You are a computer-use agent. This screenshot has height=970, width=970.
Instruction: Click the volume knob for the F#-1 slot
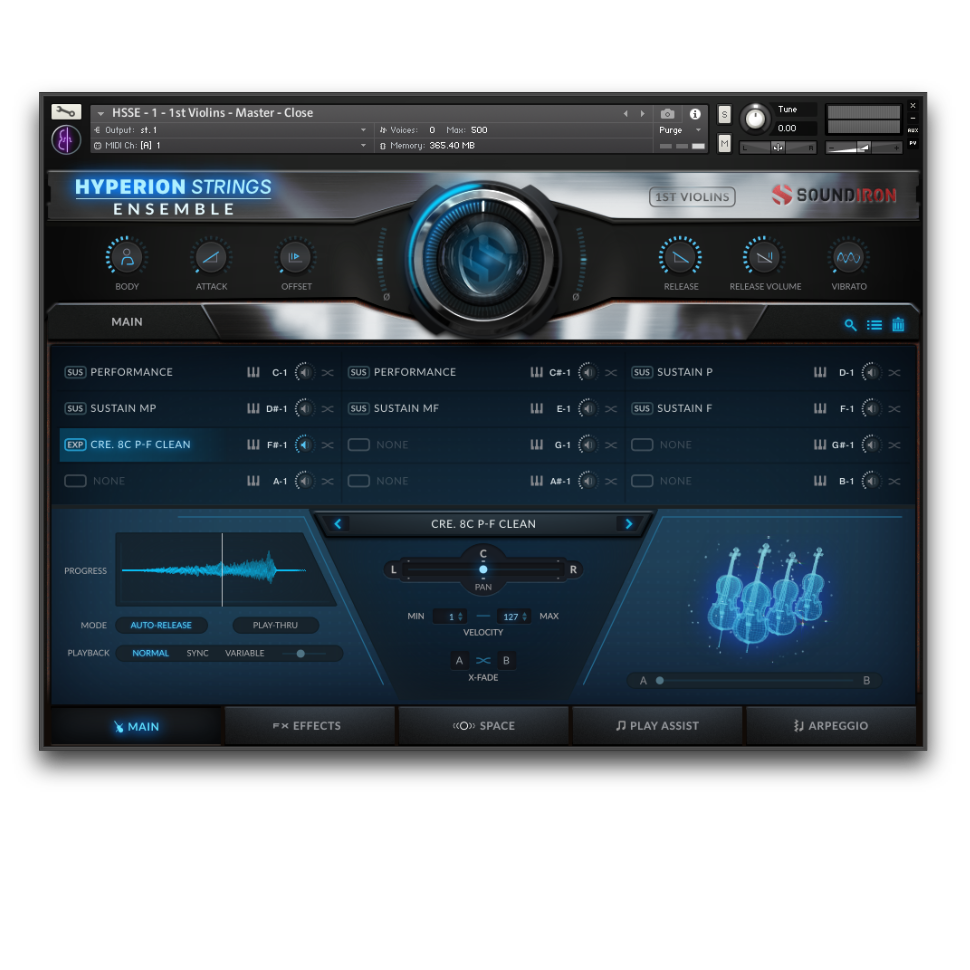tap(304, 445)
